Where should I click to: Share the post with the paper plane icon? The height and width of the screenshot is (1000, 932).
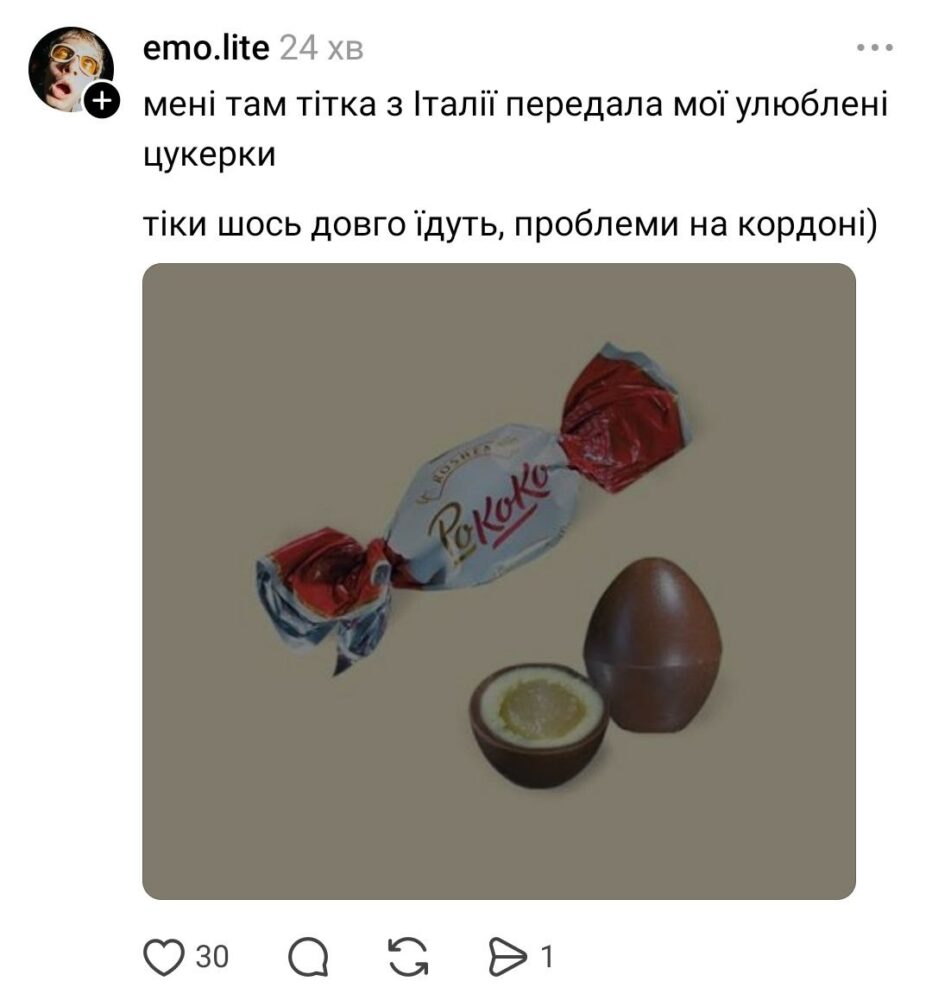point(508,957)
